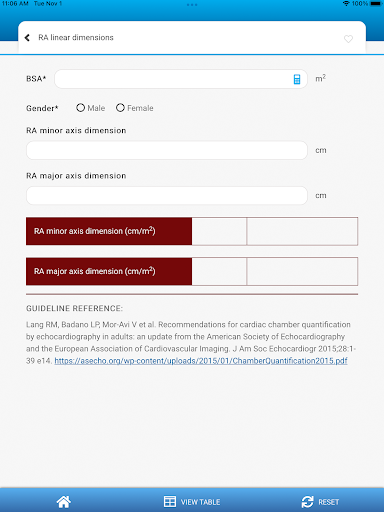This screenshot has width=384, height=512.
Task: Focus the RA minor axis dimension field
Action: [167, 150]
